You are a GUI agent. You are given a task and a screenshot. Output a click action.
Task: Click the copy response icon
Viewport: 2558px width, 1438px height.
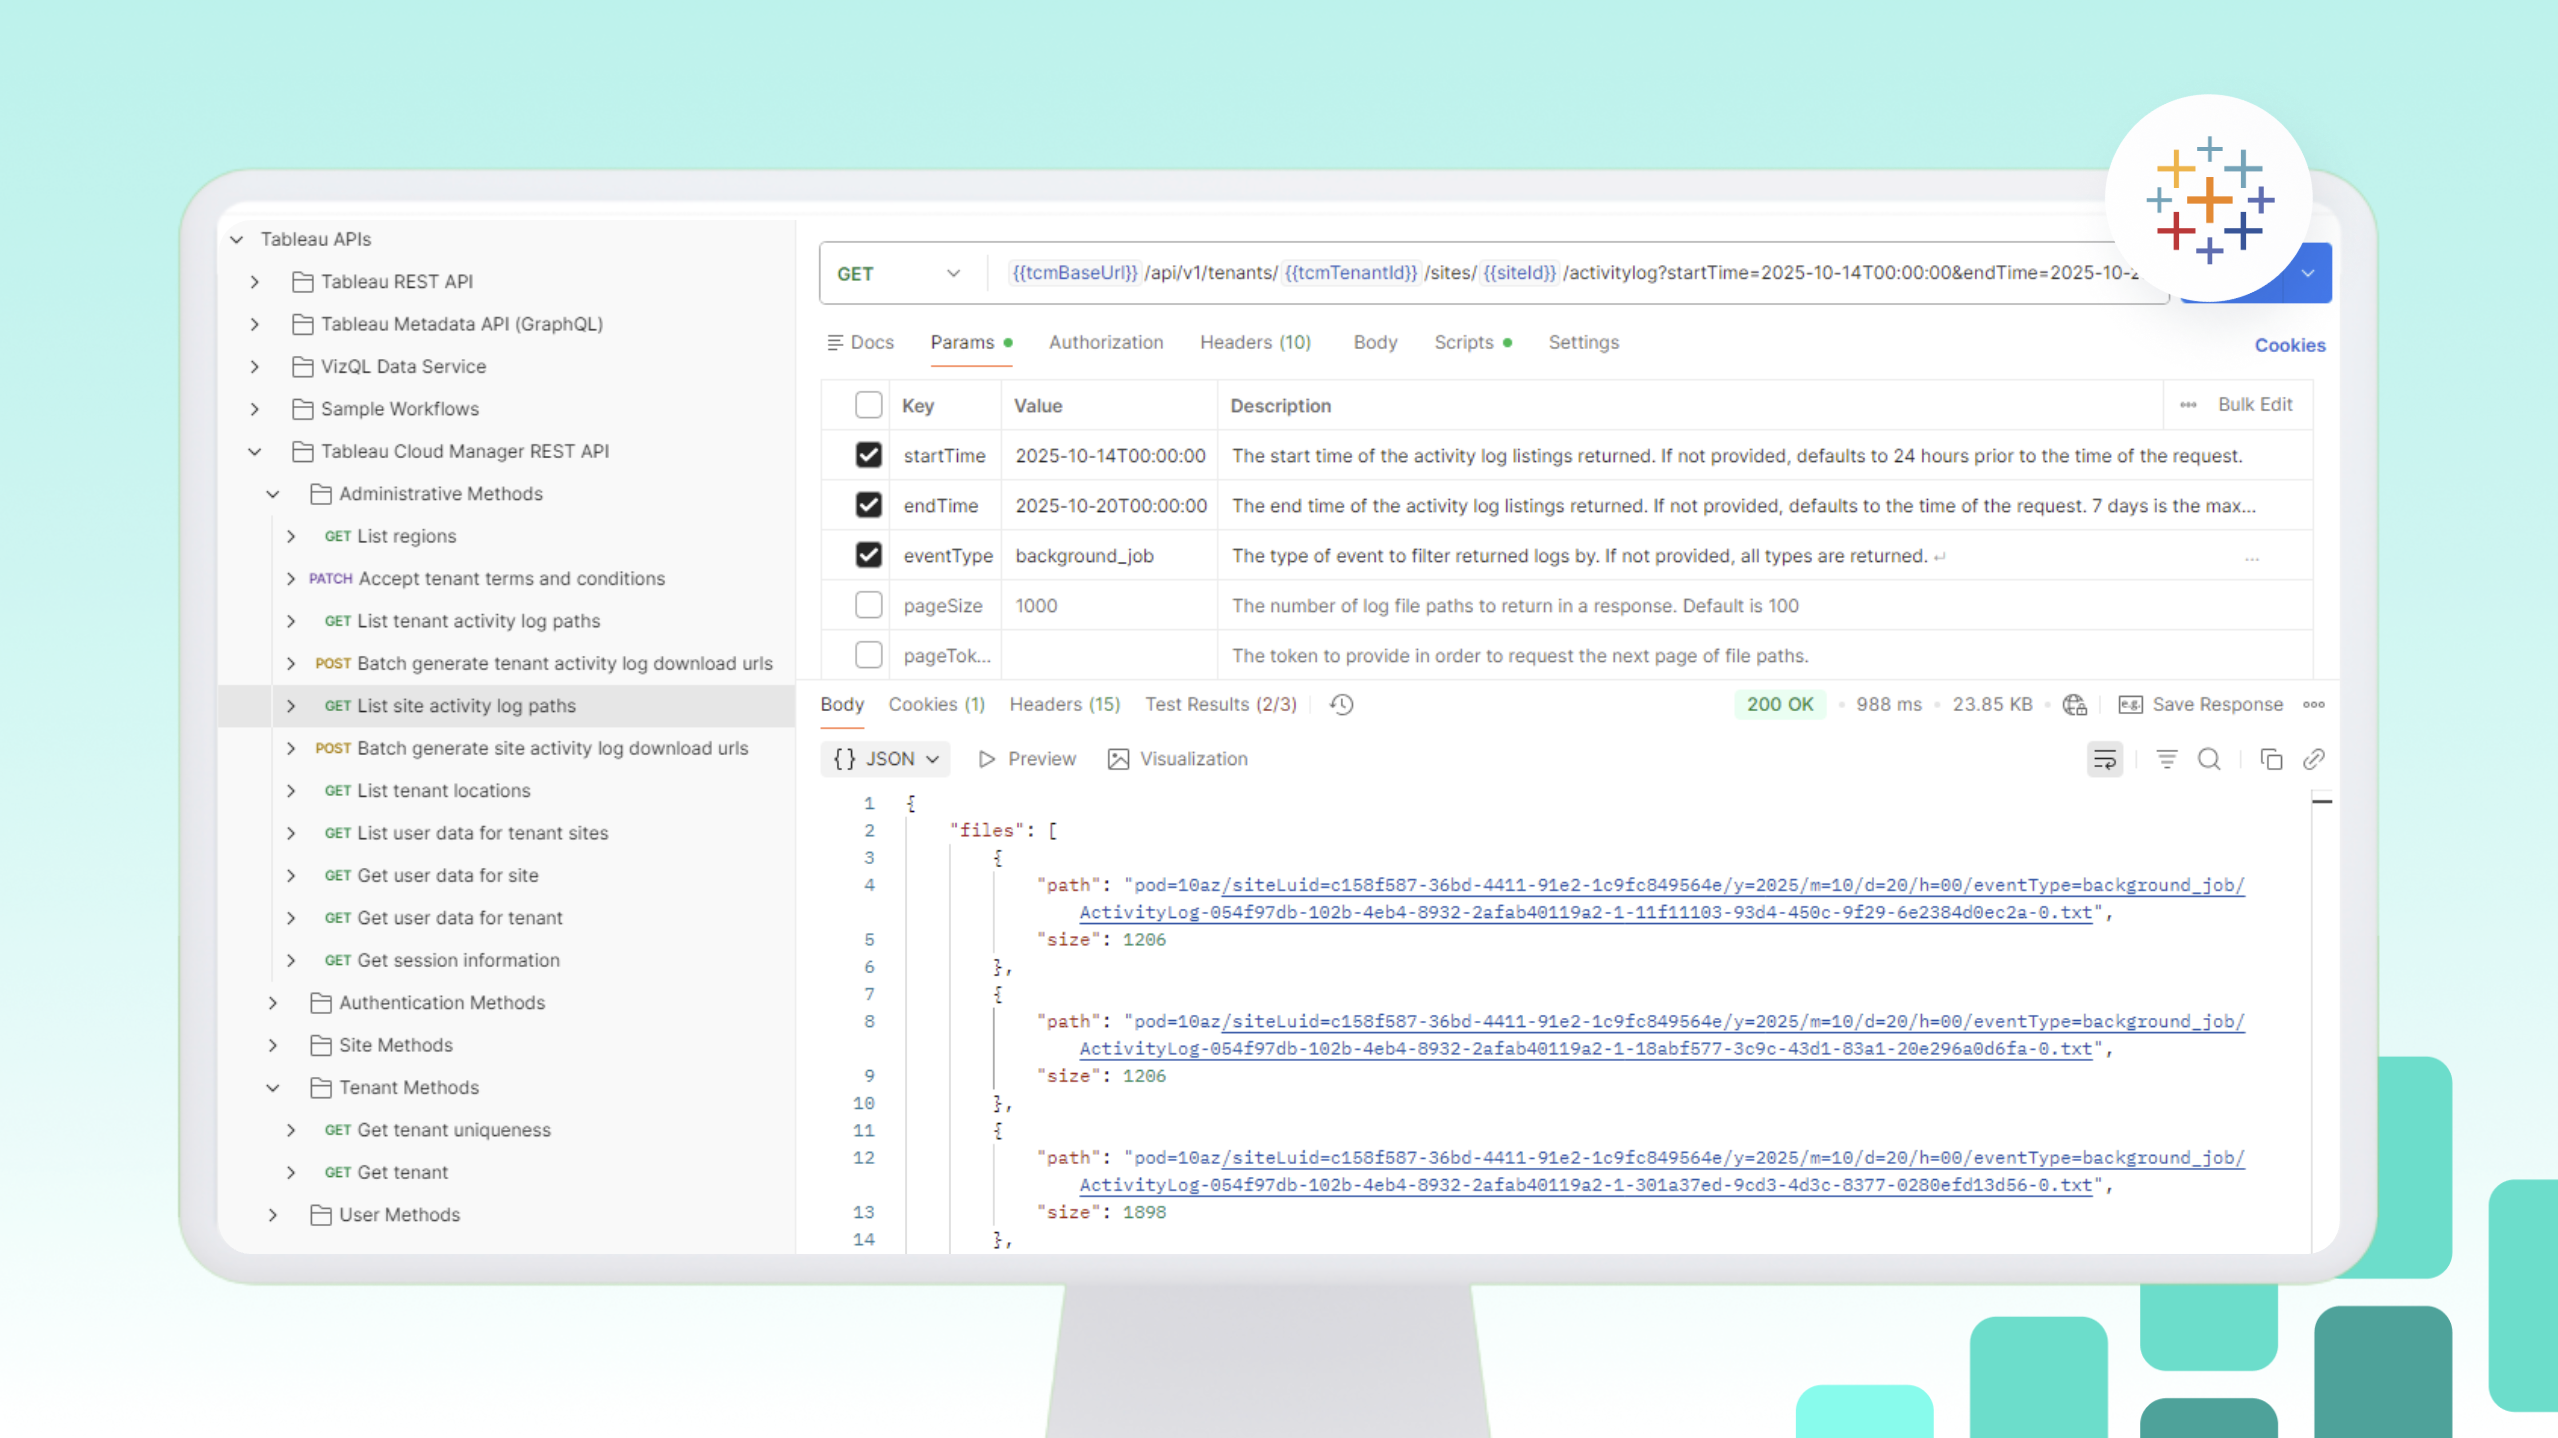coord(2271,760)
